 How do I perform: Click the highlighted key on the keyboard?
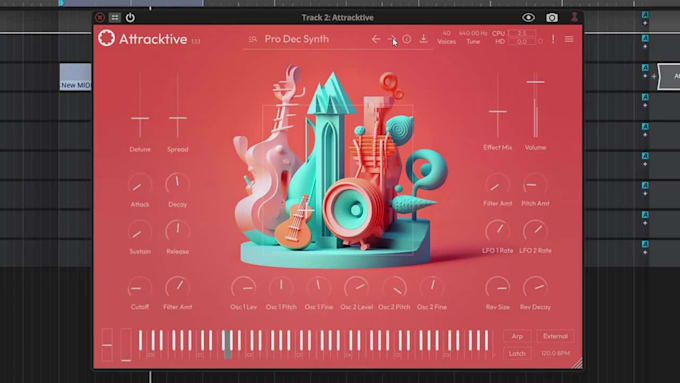coord(228,345)
